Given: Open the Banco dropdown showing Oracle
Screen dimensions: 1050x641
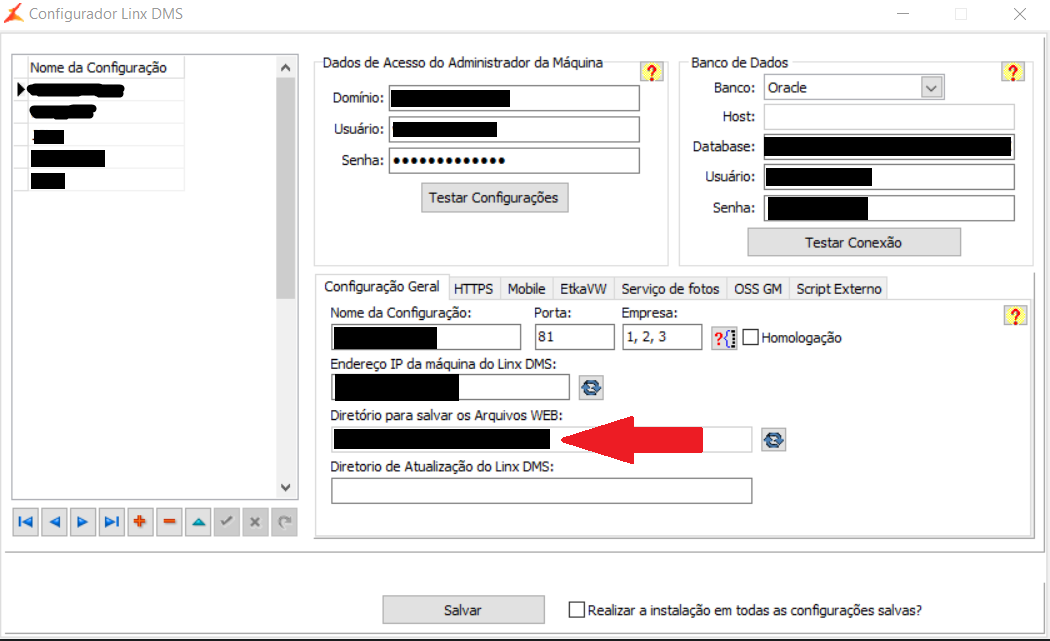Looking at the screenshot, I should [x=931, y=87].
